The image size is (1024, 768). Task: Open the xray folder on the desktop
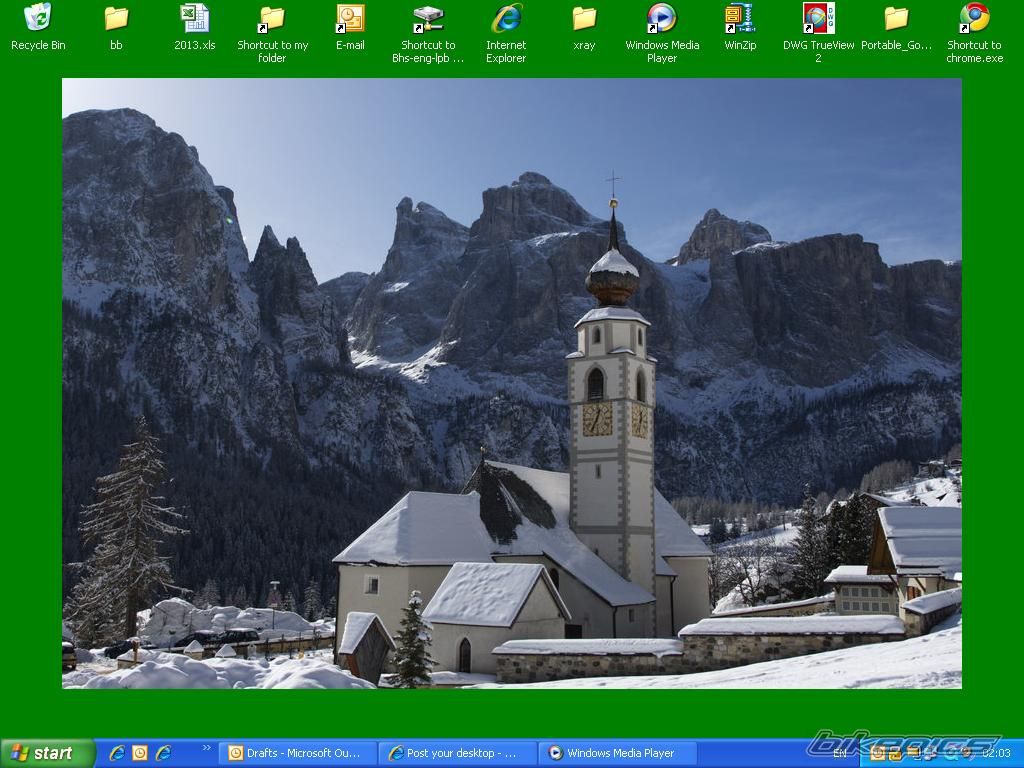[x=584, y=18]
